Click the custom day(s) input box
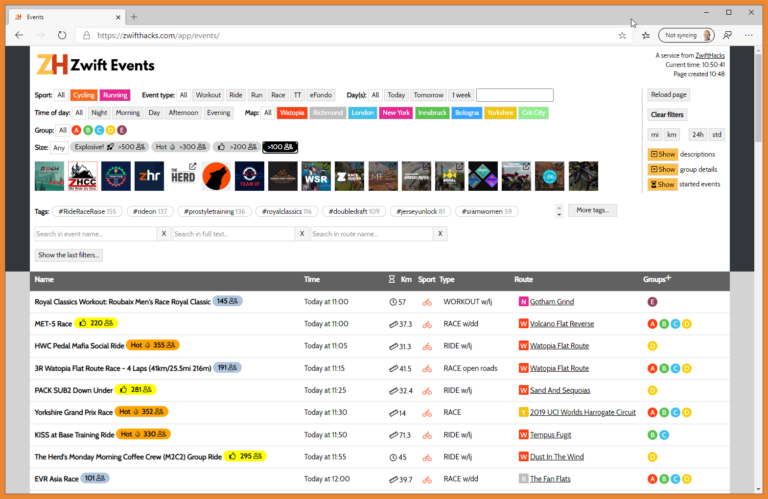The image size is (768, 499). tap(515, 95)
